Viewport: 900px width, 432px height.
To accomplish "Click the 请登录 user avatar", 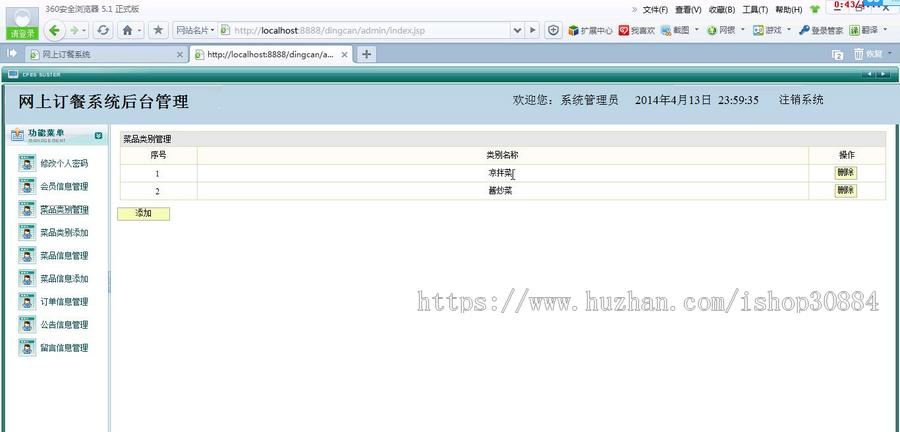I will pyautogui.click(x=22, y=23).
